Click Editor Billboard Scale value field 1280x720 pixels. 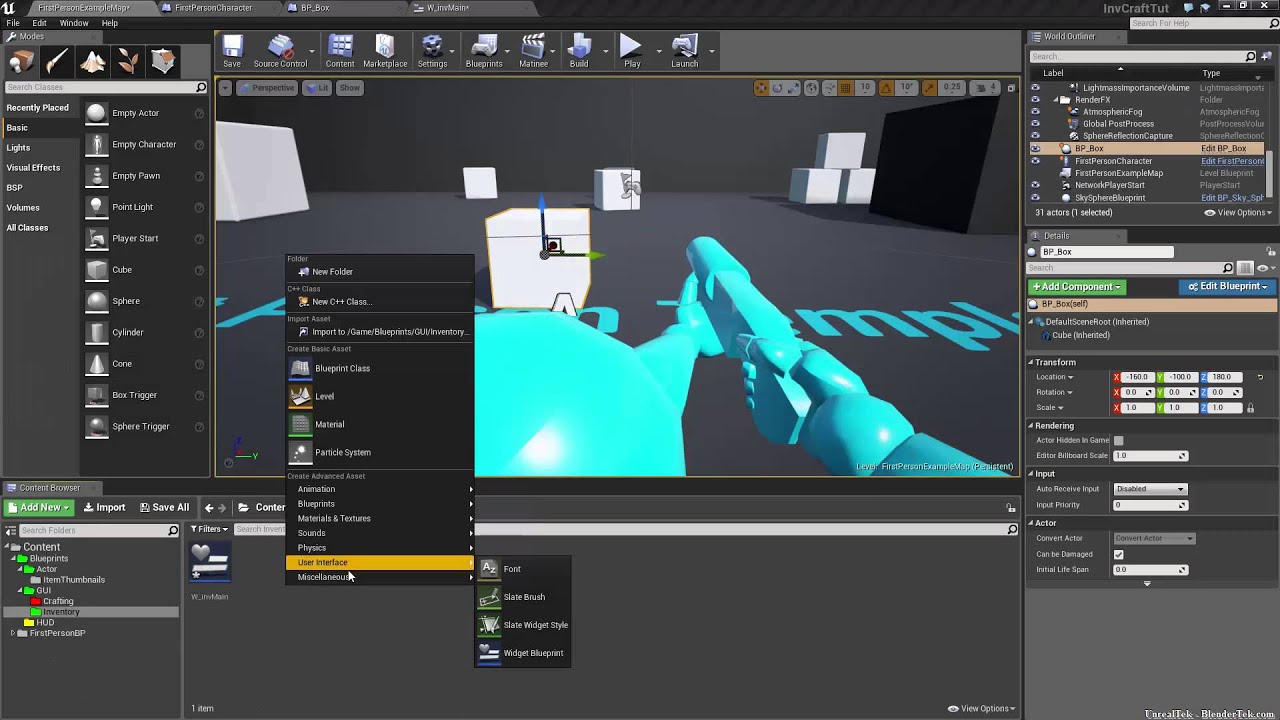[1150, 456]
